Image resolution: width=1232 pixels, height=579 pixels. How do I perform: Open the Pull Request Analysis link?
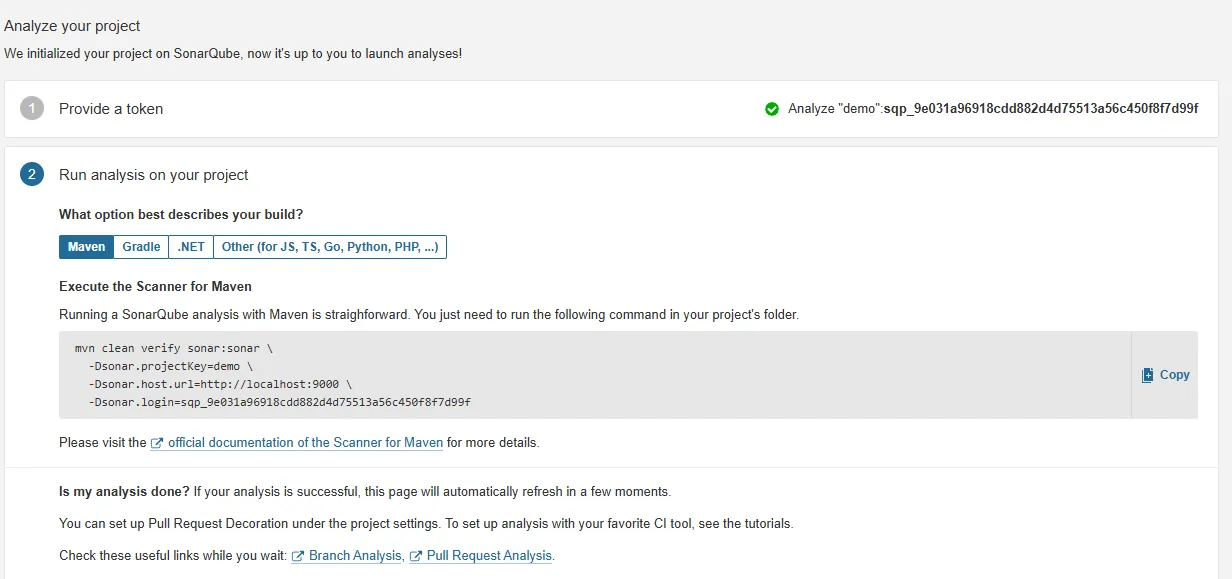489,555
